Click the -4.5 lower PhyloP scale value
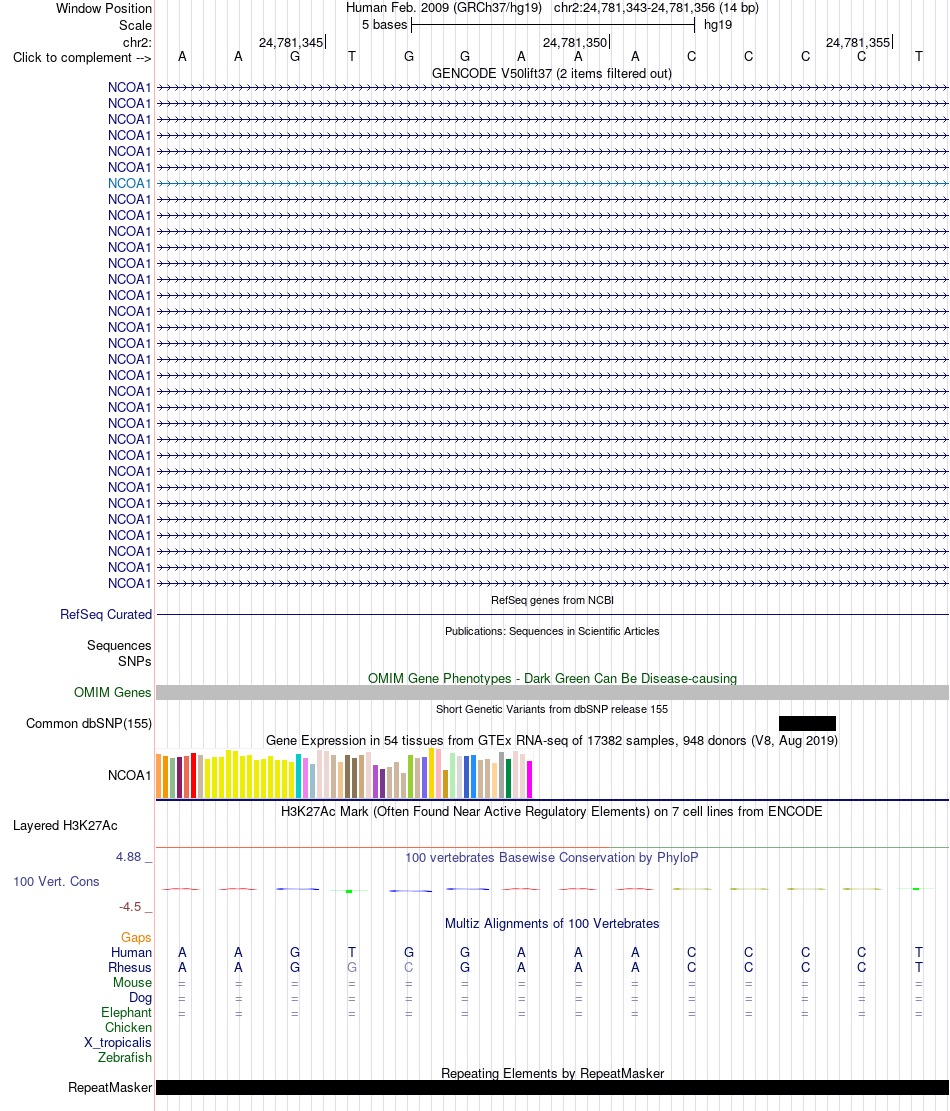The height and width of the screenshot is (1111, 950). (130, 907)
